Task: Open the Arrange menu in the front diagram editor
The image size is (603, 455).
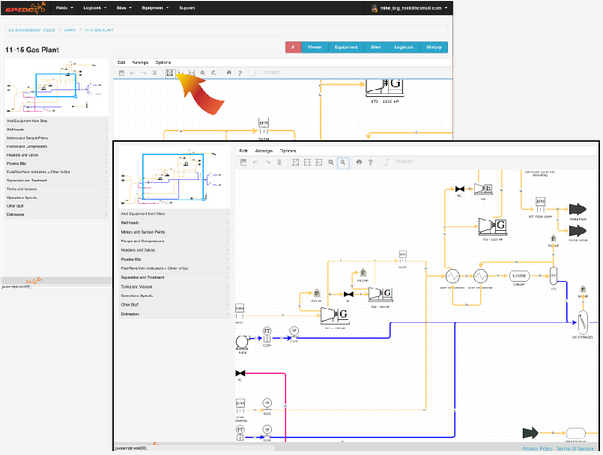Action: pos(264,151)
